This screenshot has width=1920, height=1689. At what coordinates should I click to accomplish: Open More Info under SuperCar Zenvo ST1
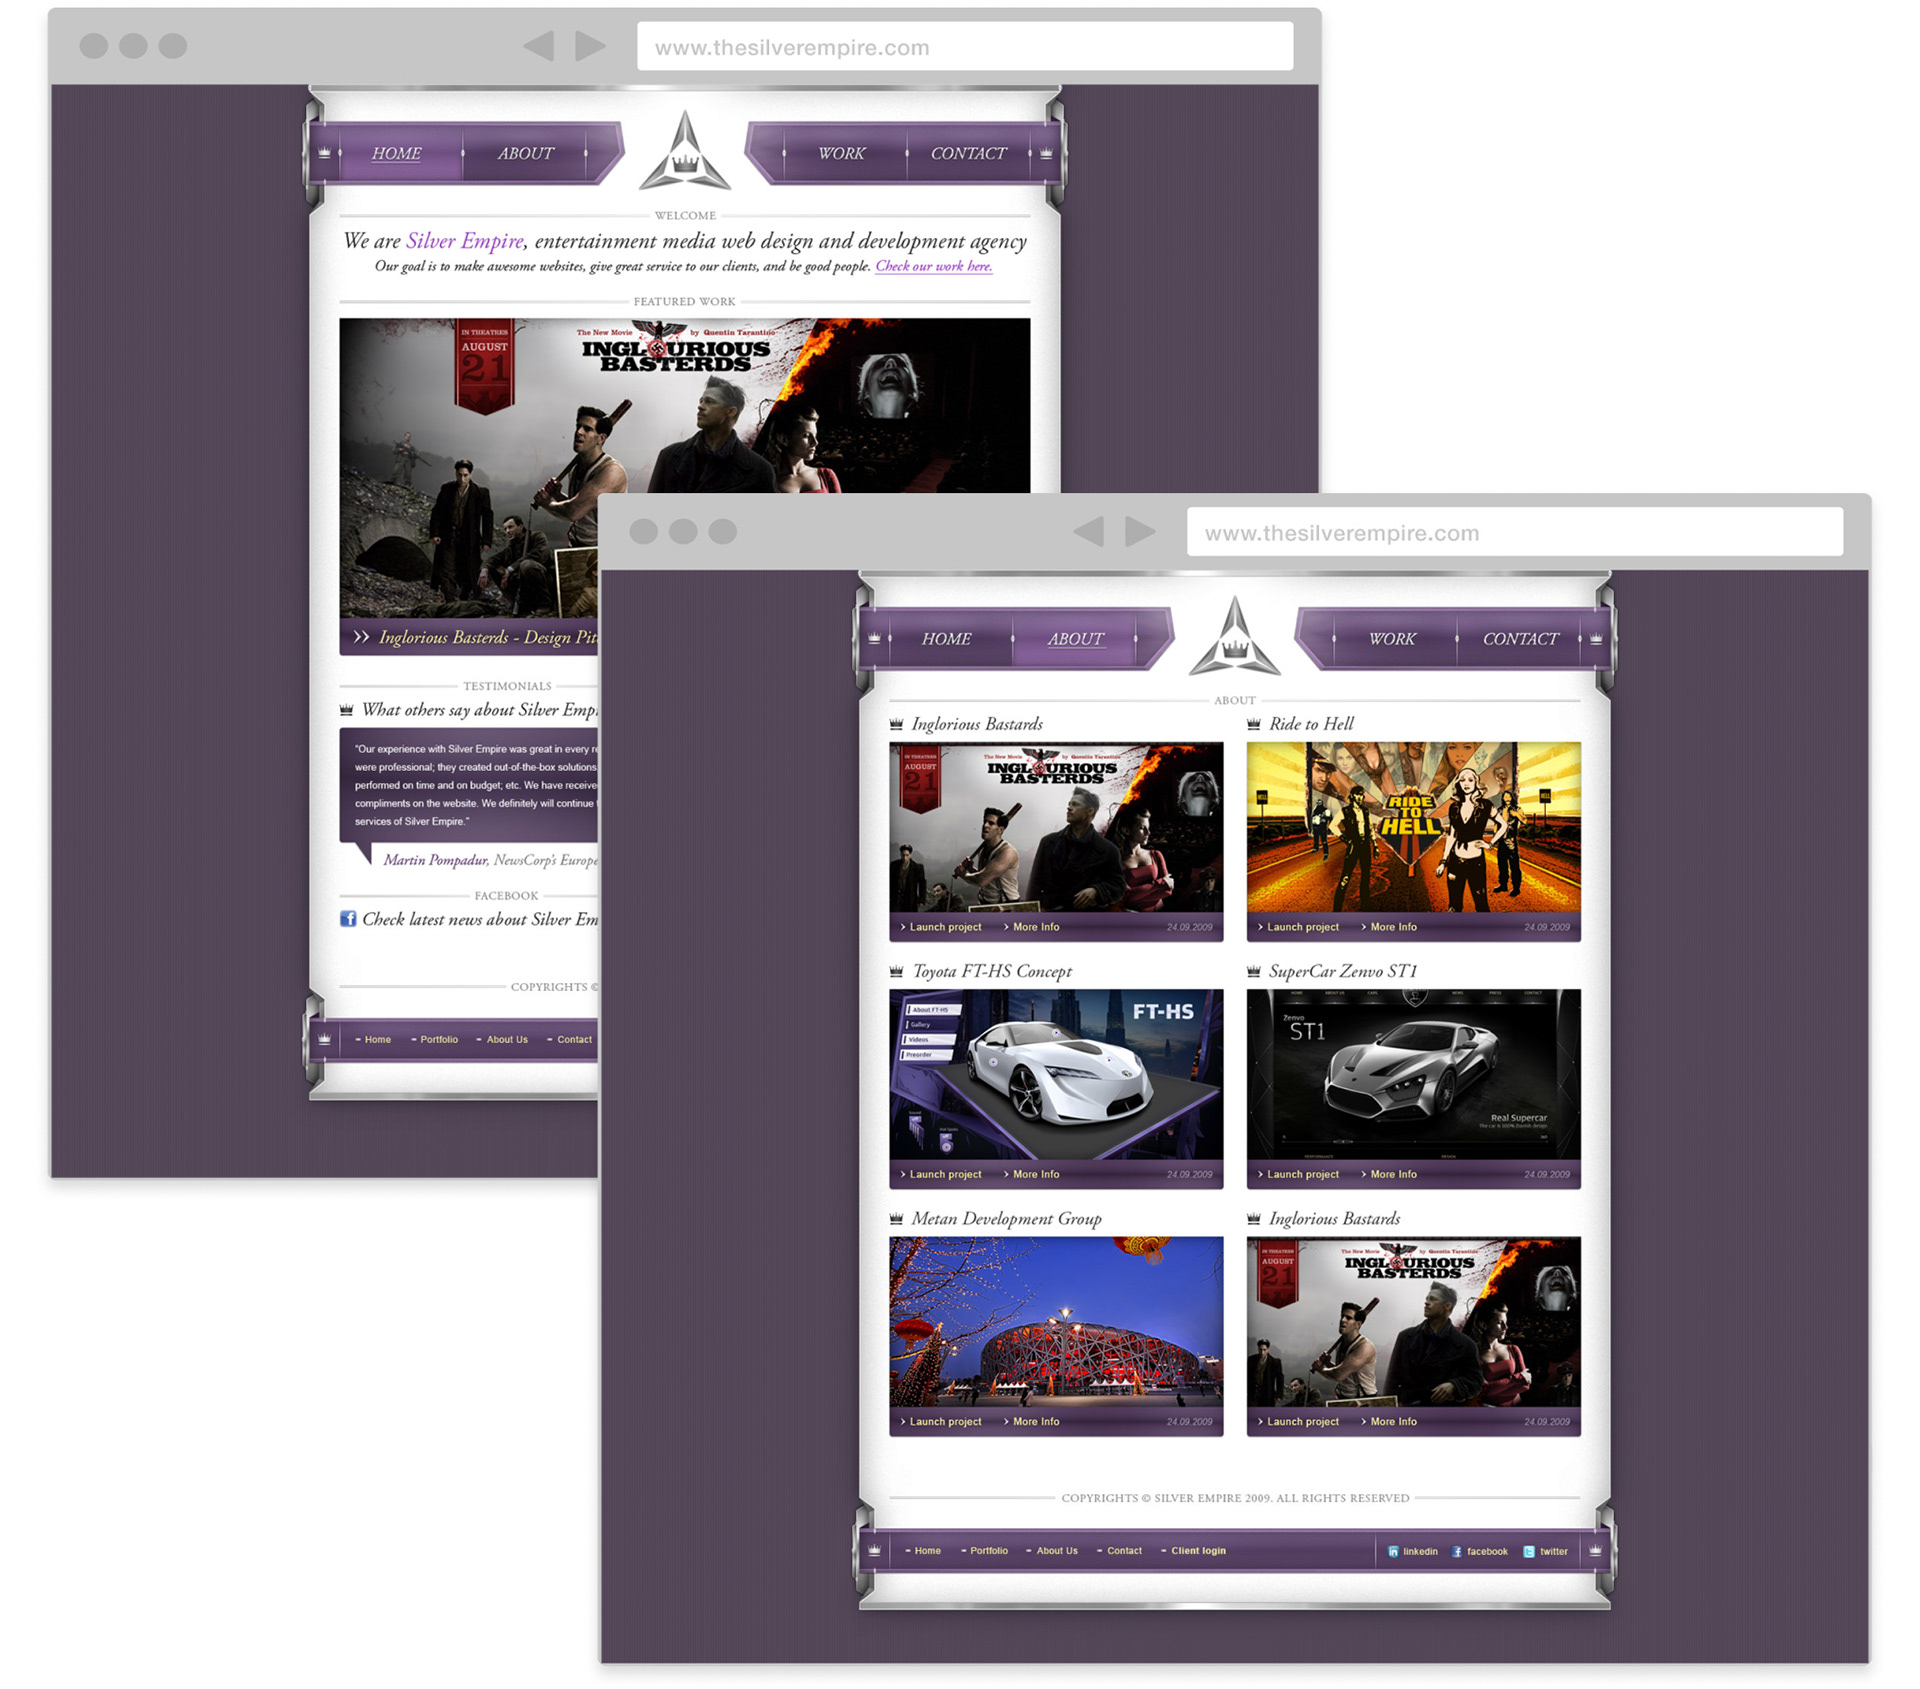coord(1393,1174)
